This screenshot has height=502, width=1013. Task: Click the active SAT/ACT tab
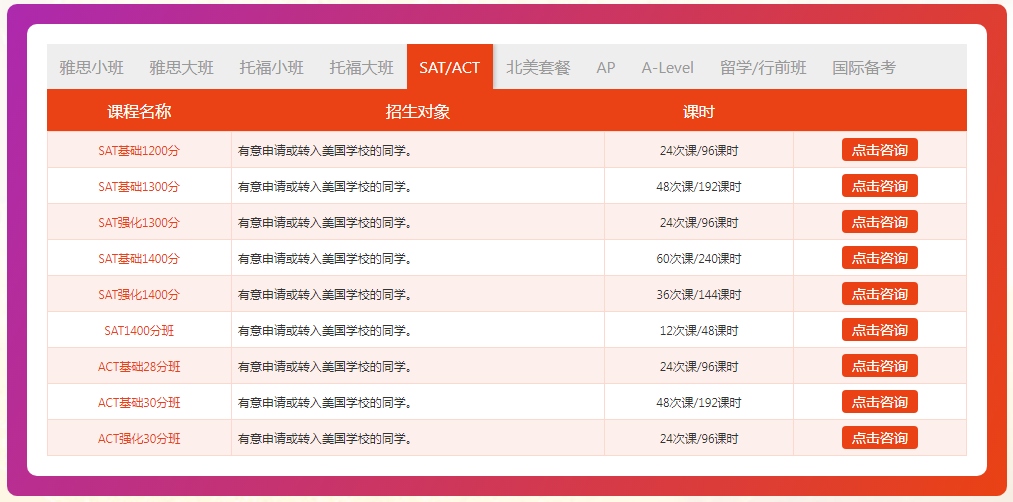[x=449, y=68]
